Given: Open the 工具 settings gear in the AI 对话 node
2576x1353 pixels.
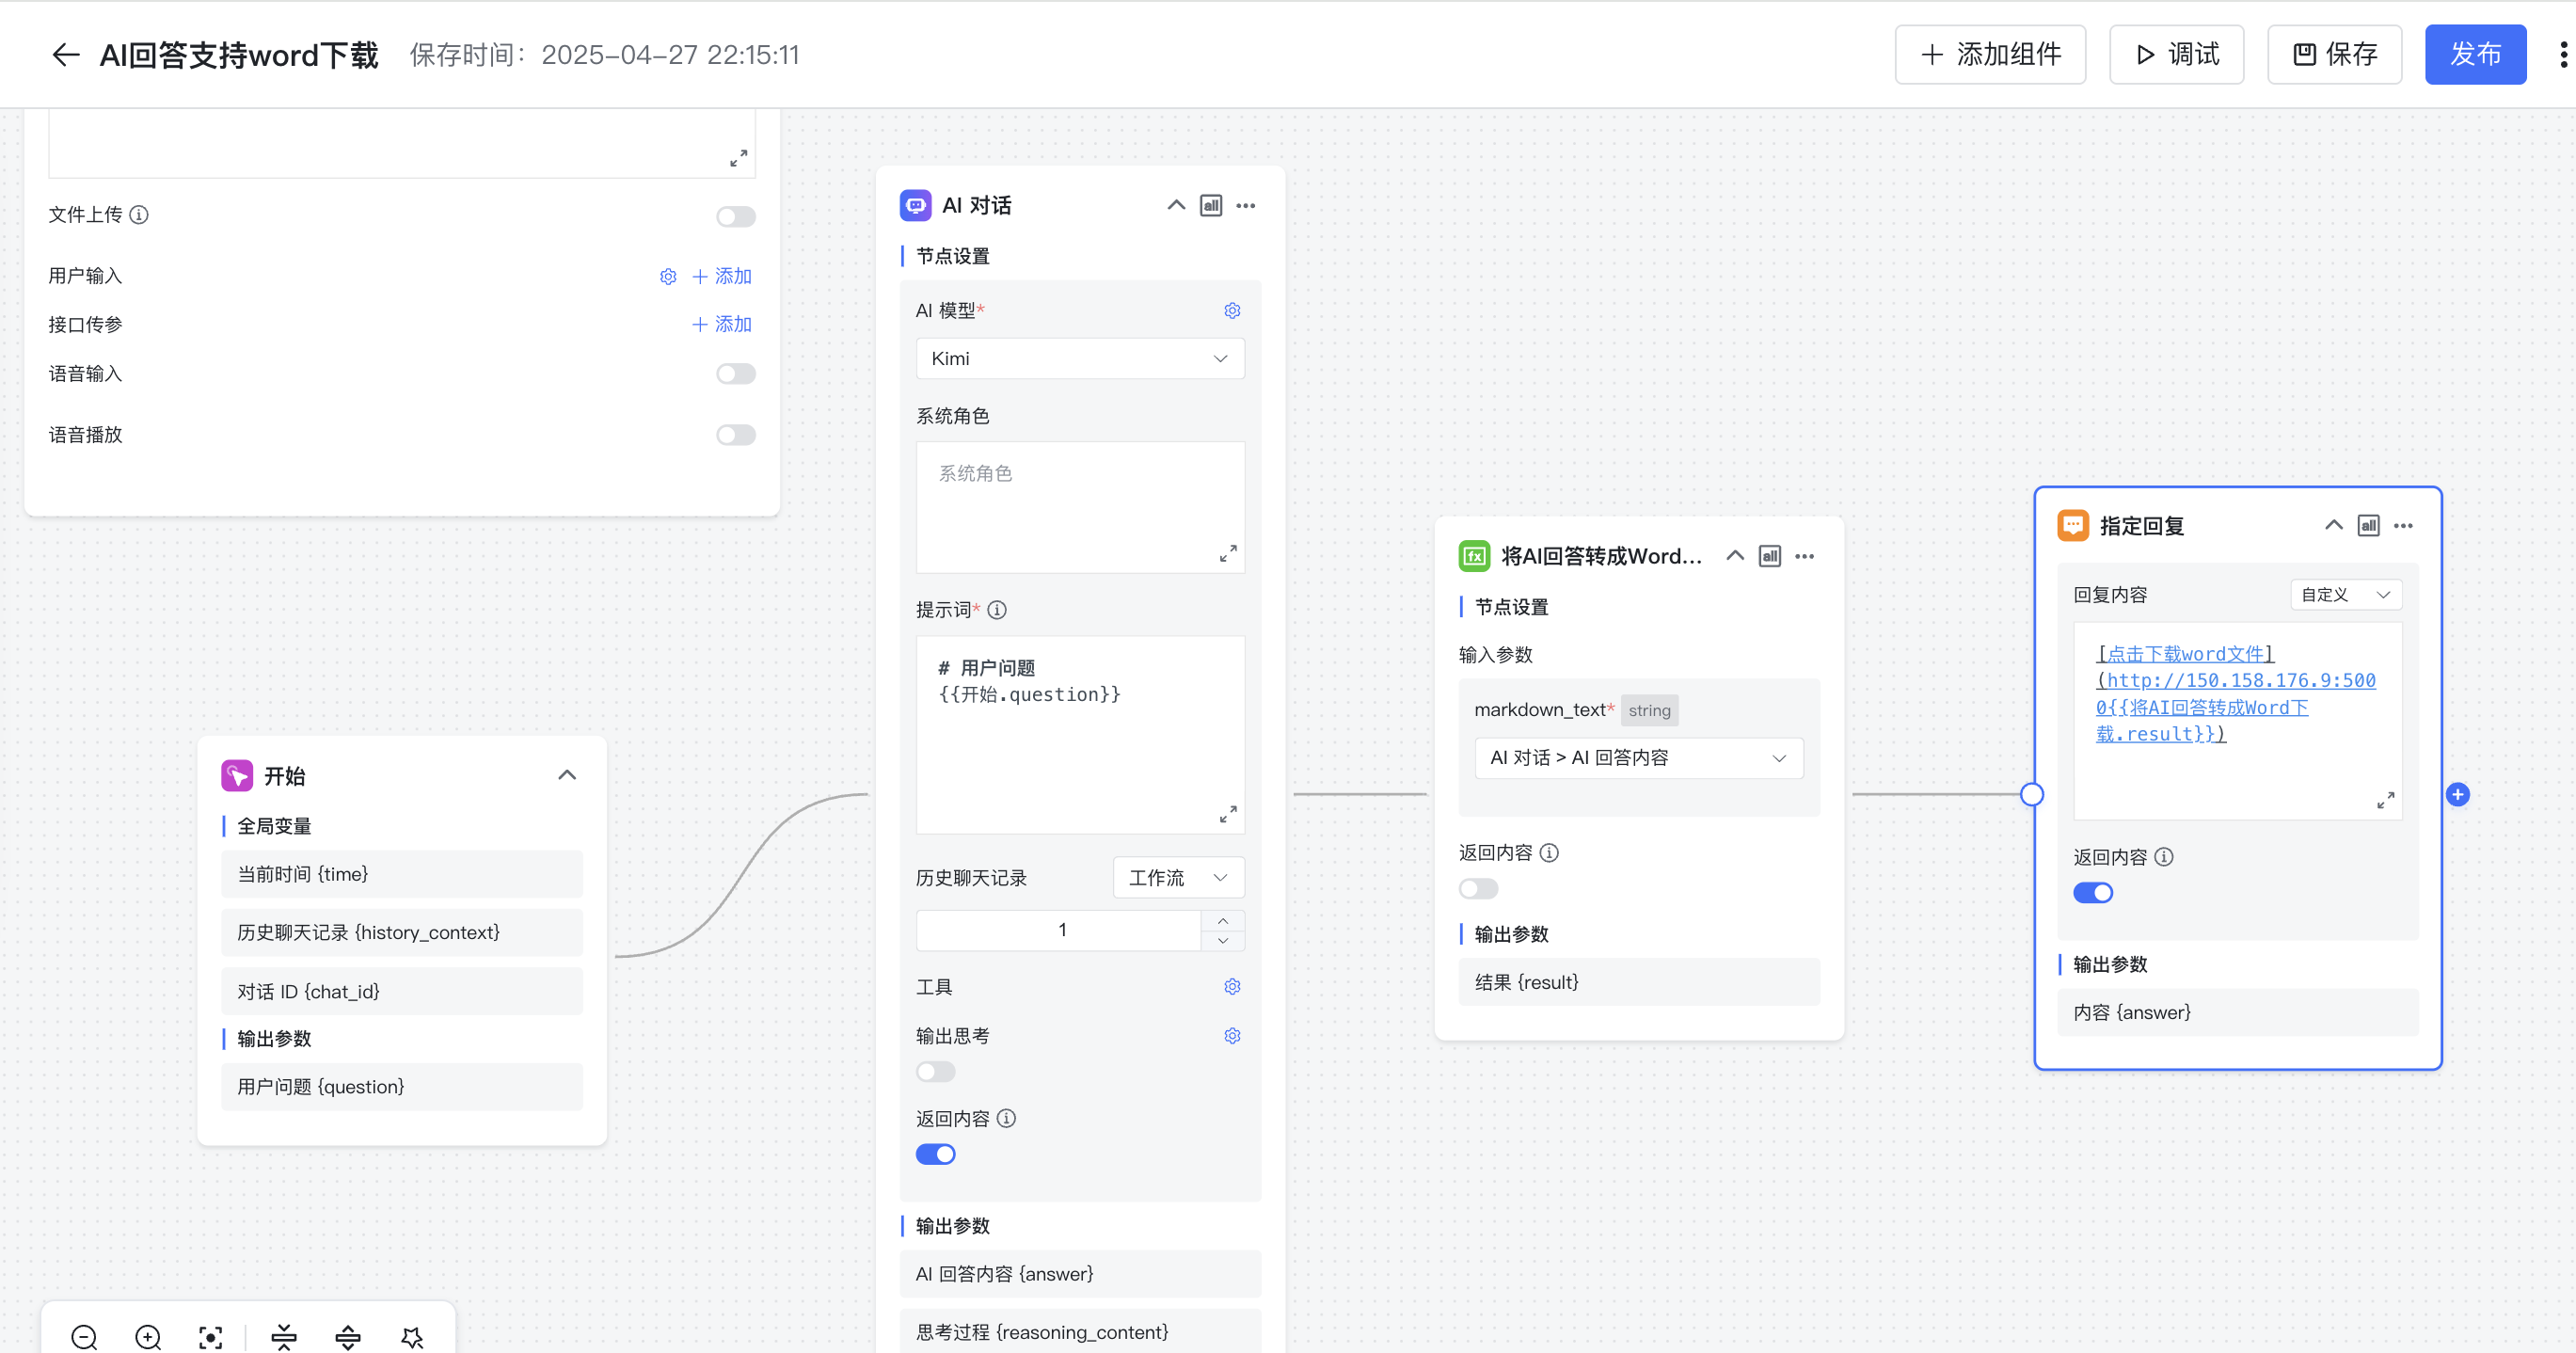Looking at the screenshot, I should point(1232,986).
